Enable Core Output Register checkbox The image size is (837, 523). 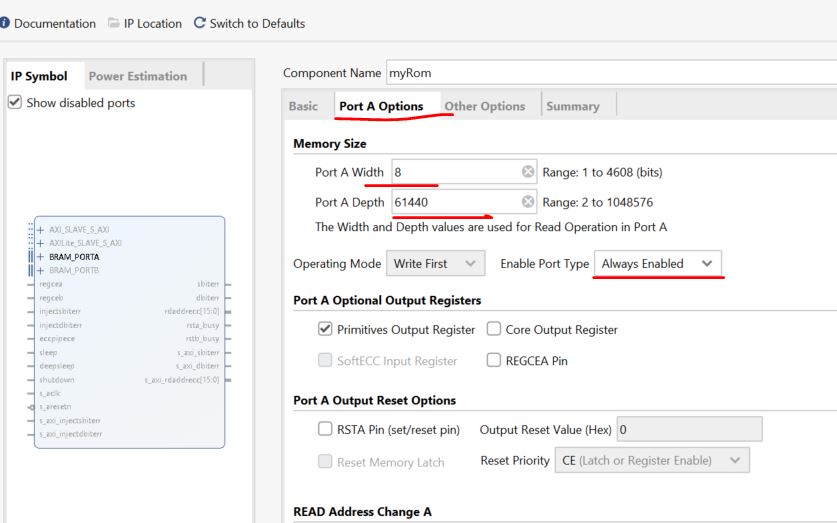coord(493,329)
